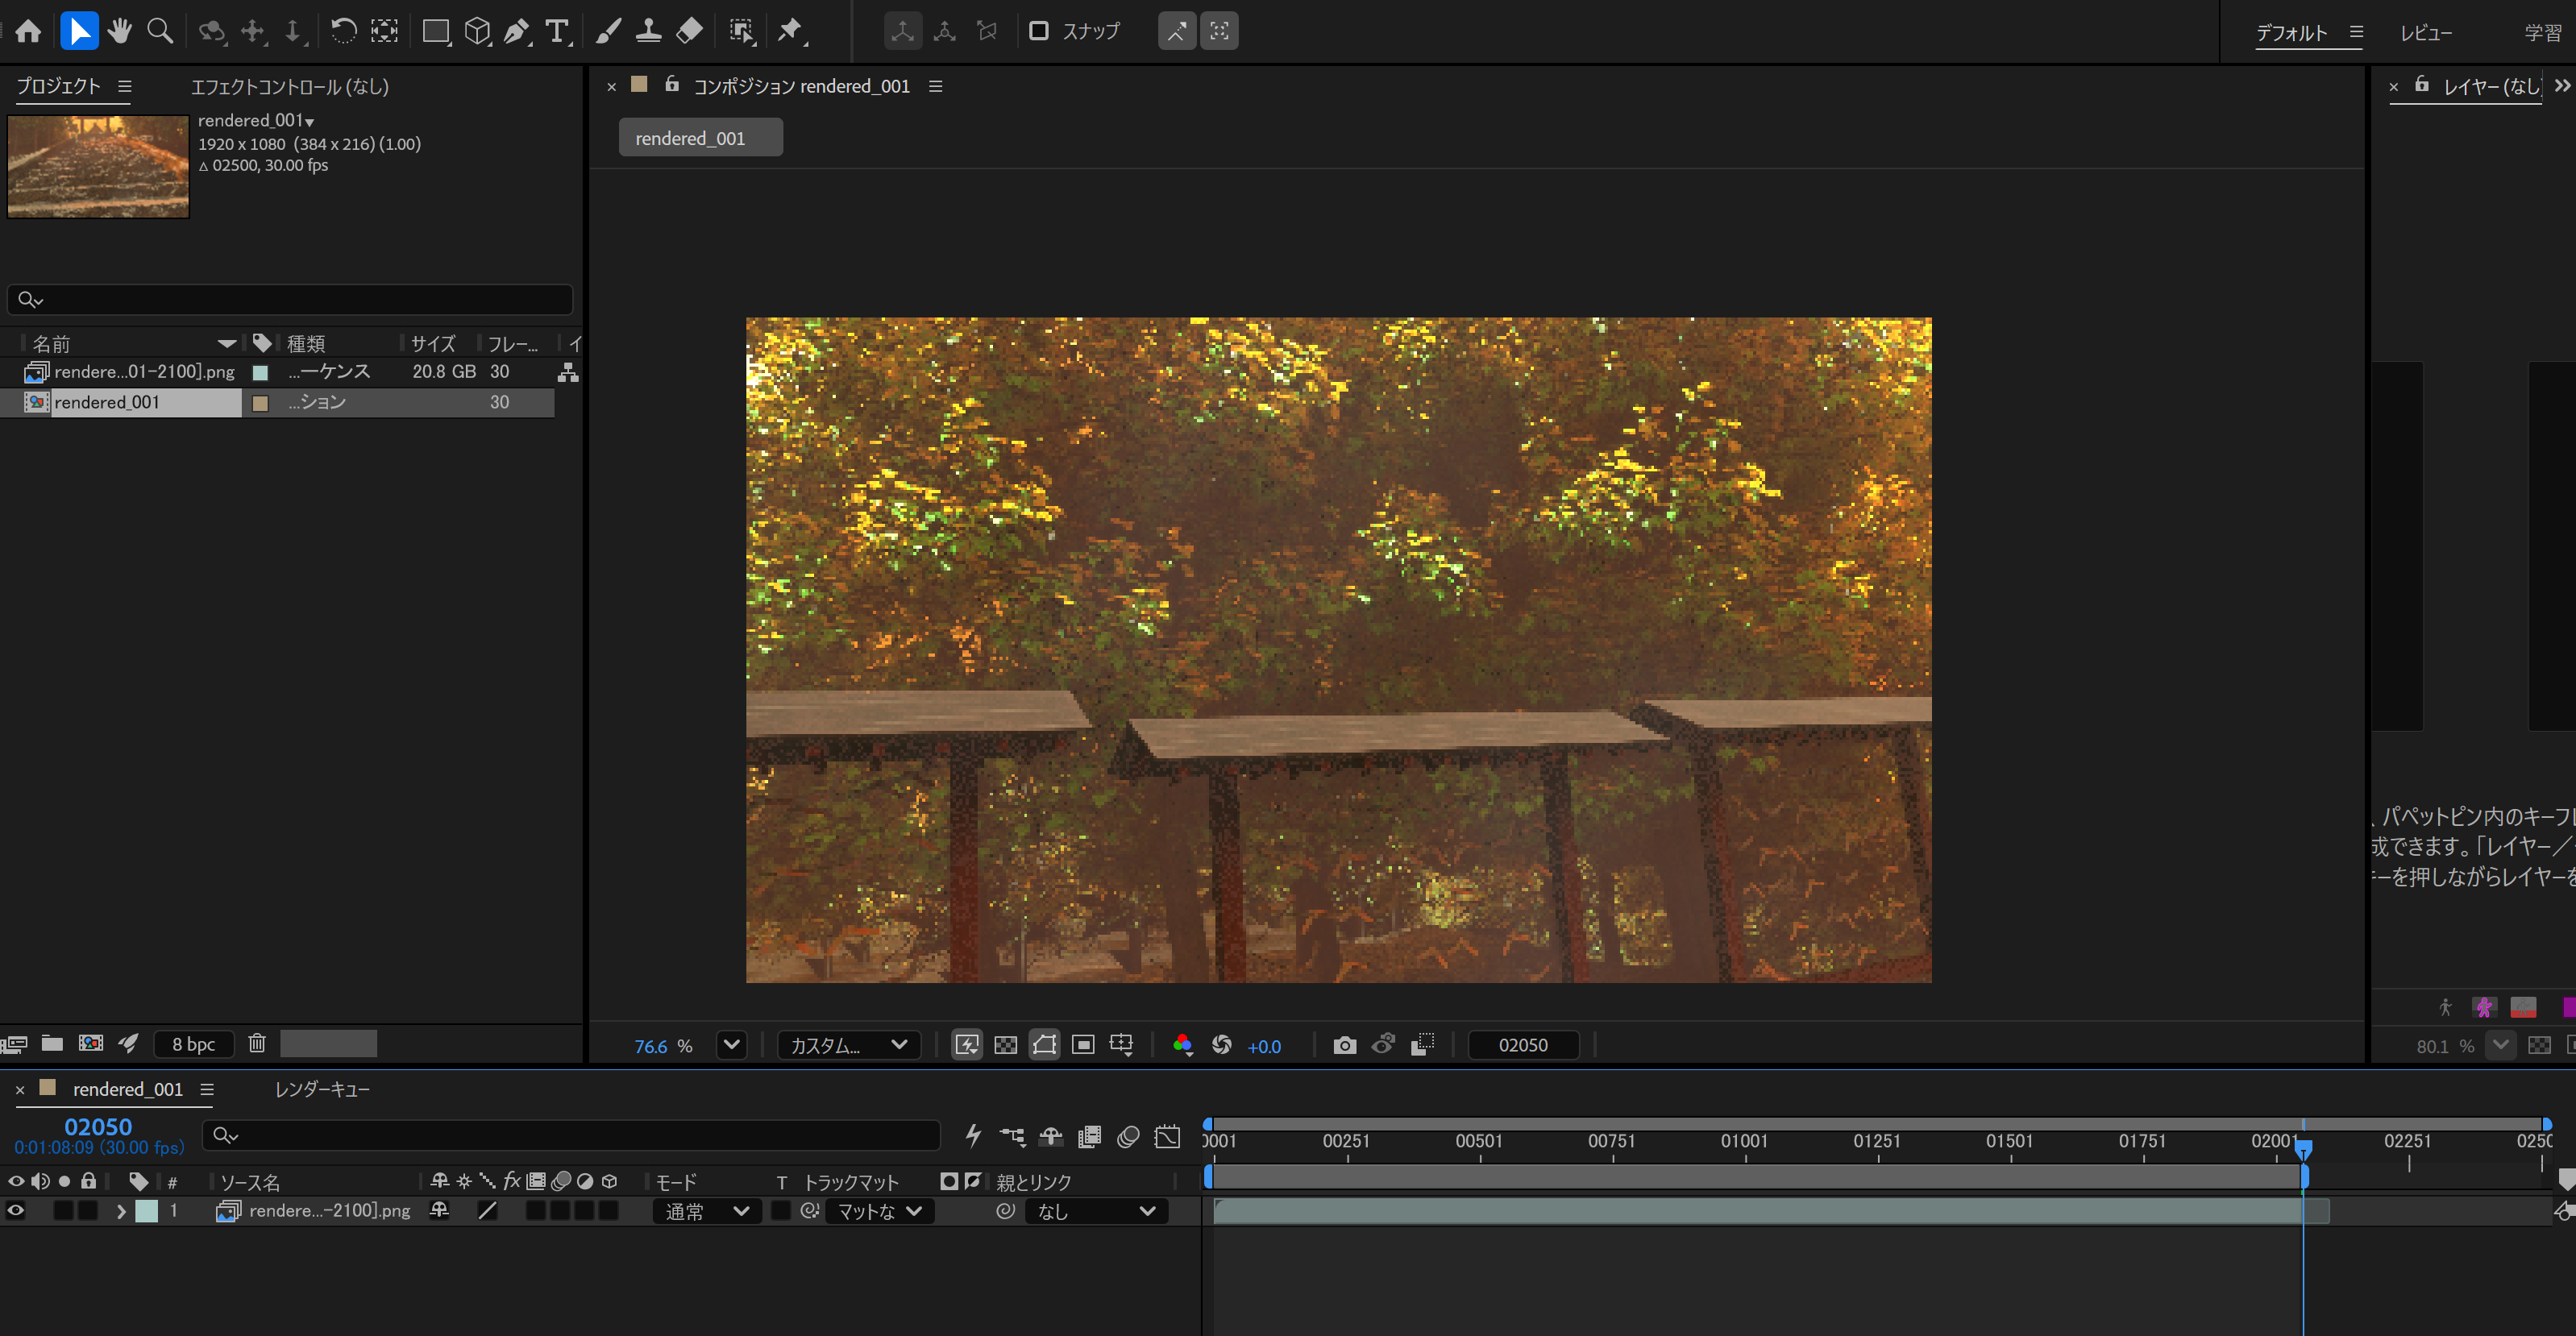Open the 通常 blending mode dropdown
This screenshot has height=1336, width=2576.
tap(706, 1211)
